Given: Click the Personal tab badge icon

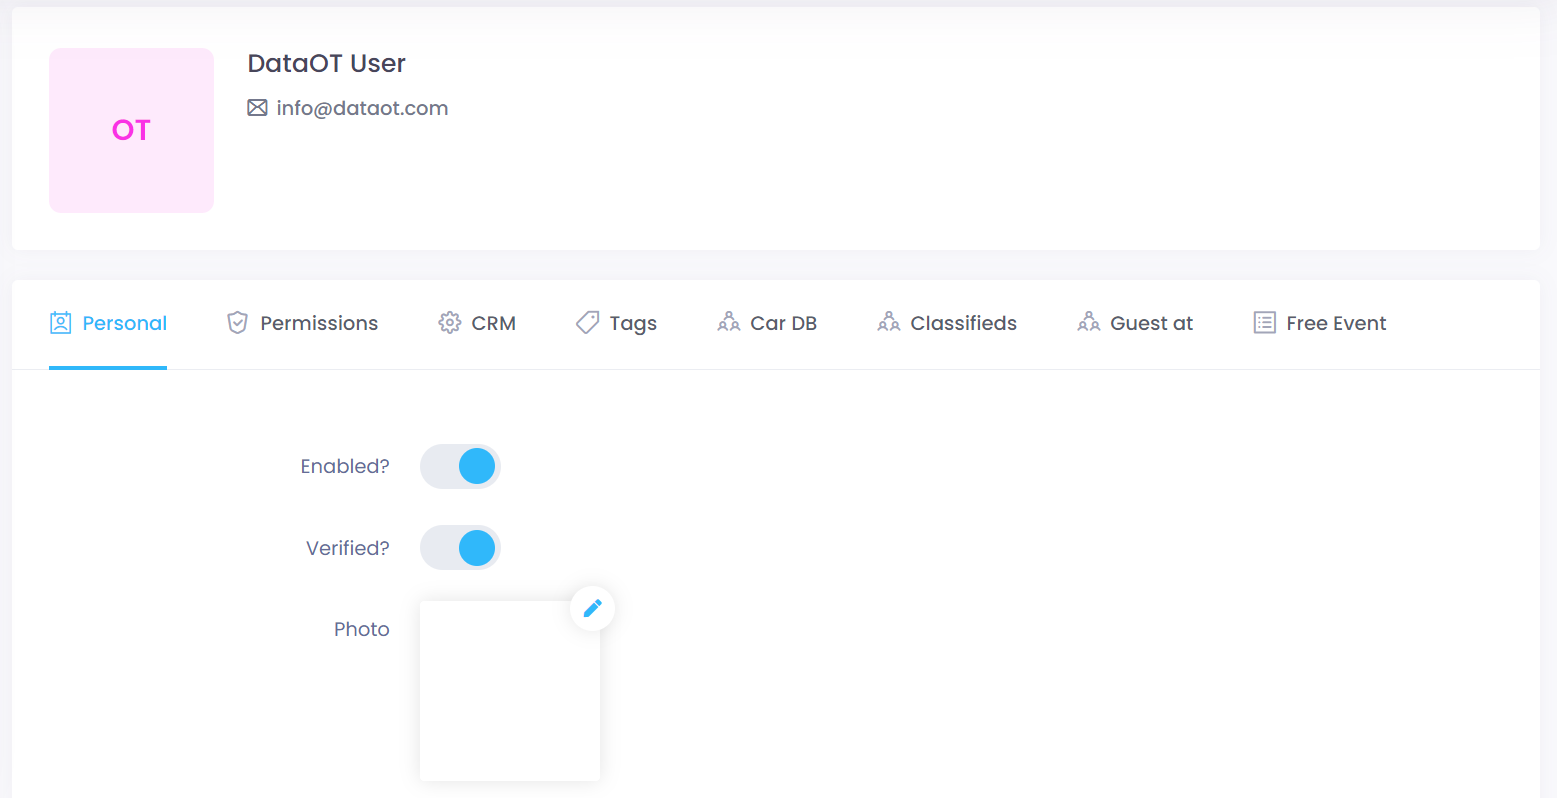Looking at the screenshot, I should click(61, 322).
